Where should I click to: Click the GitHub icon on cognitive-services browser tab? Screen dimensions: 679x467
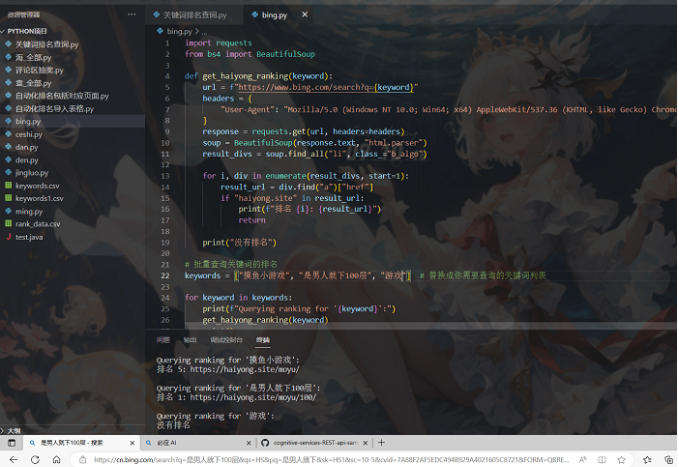(264, 442)
